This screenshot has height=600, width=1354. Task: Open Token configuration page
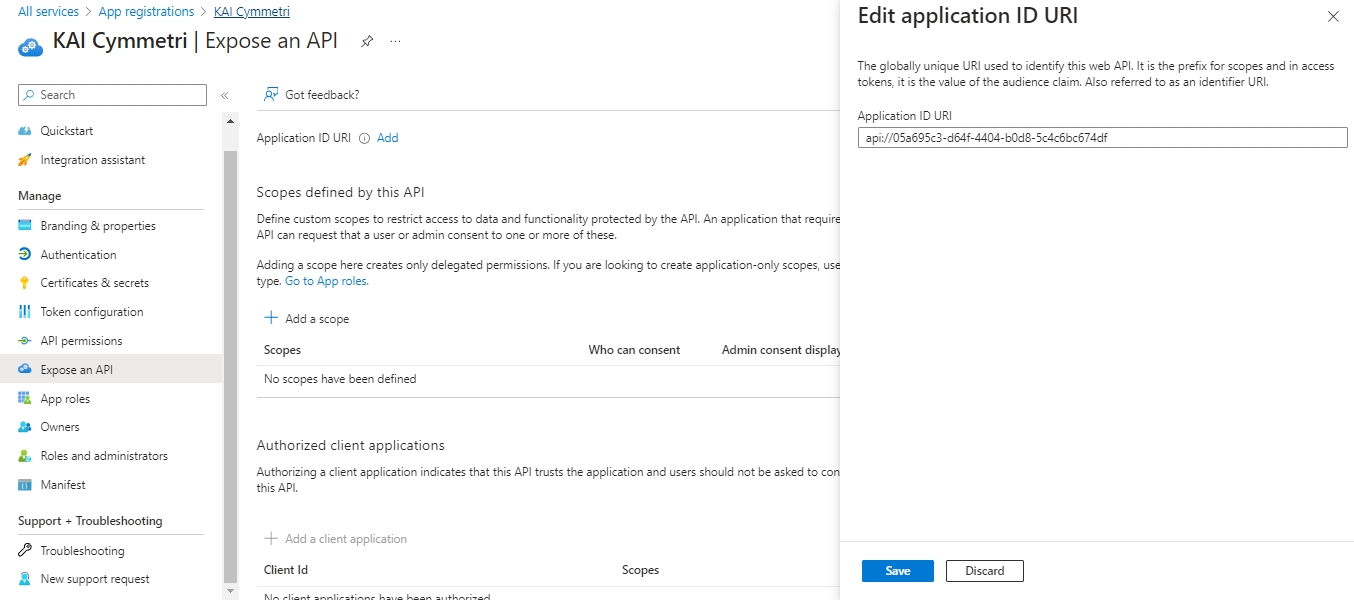coord(91,312)
